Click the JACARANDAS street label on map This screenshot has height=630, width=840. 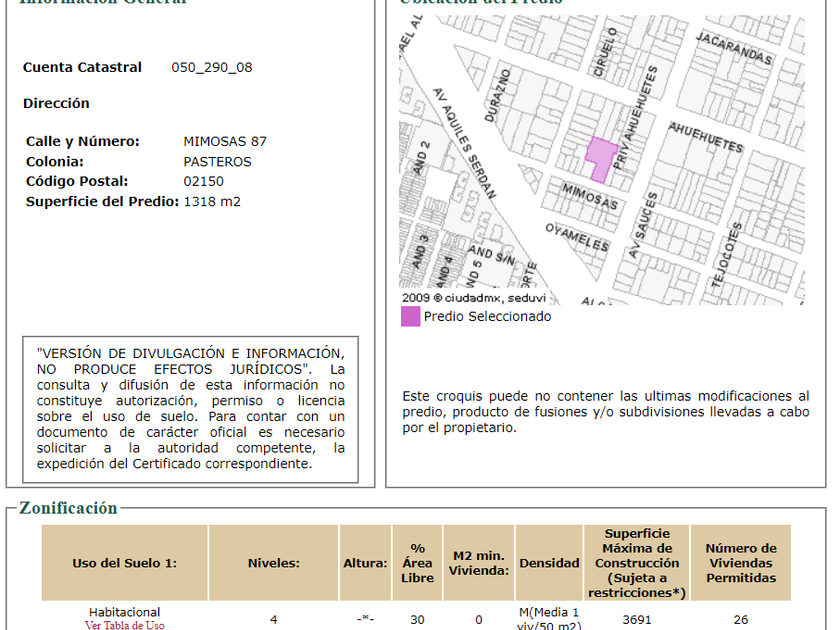tap(735, 46)
